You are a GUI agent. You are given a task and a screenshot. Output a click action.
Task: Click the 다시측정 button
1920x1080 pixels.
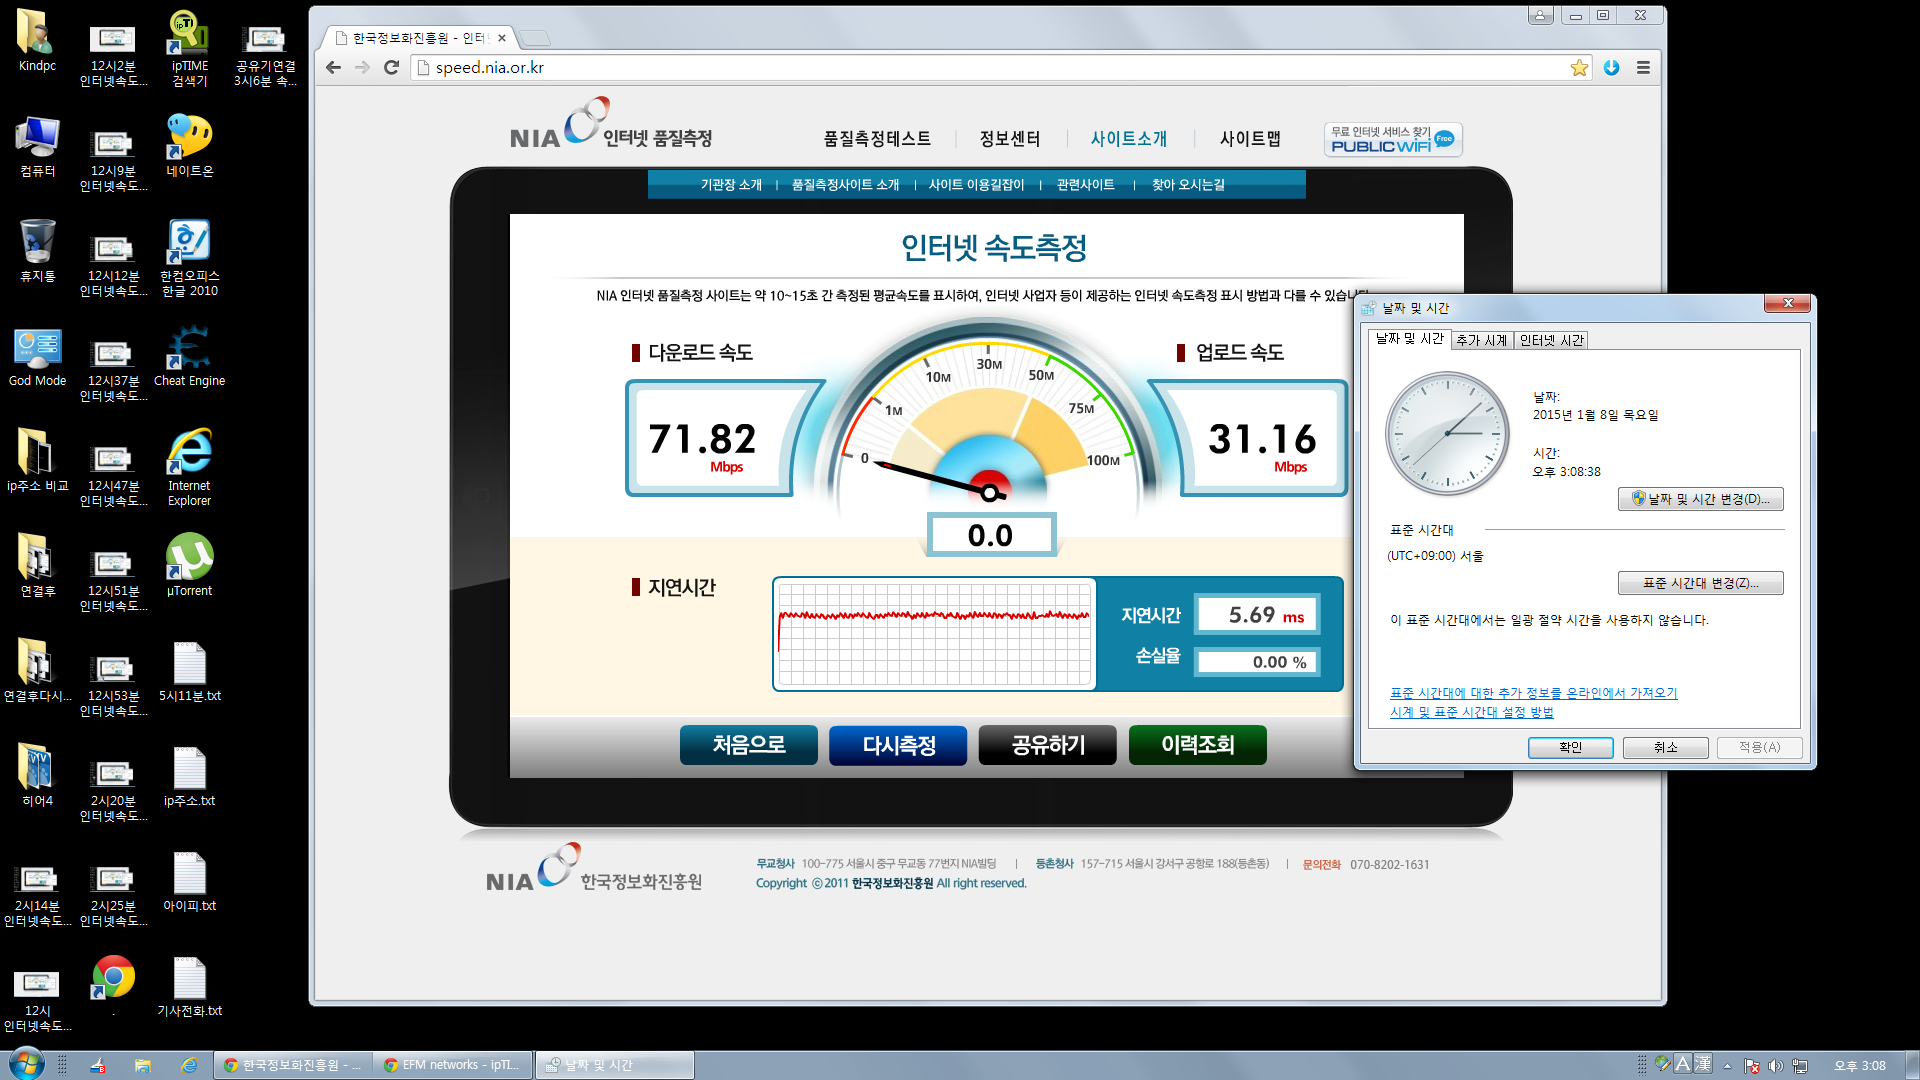pos(898,745)
